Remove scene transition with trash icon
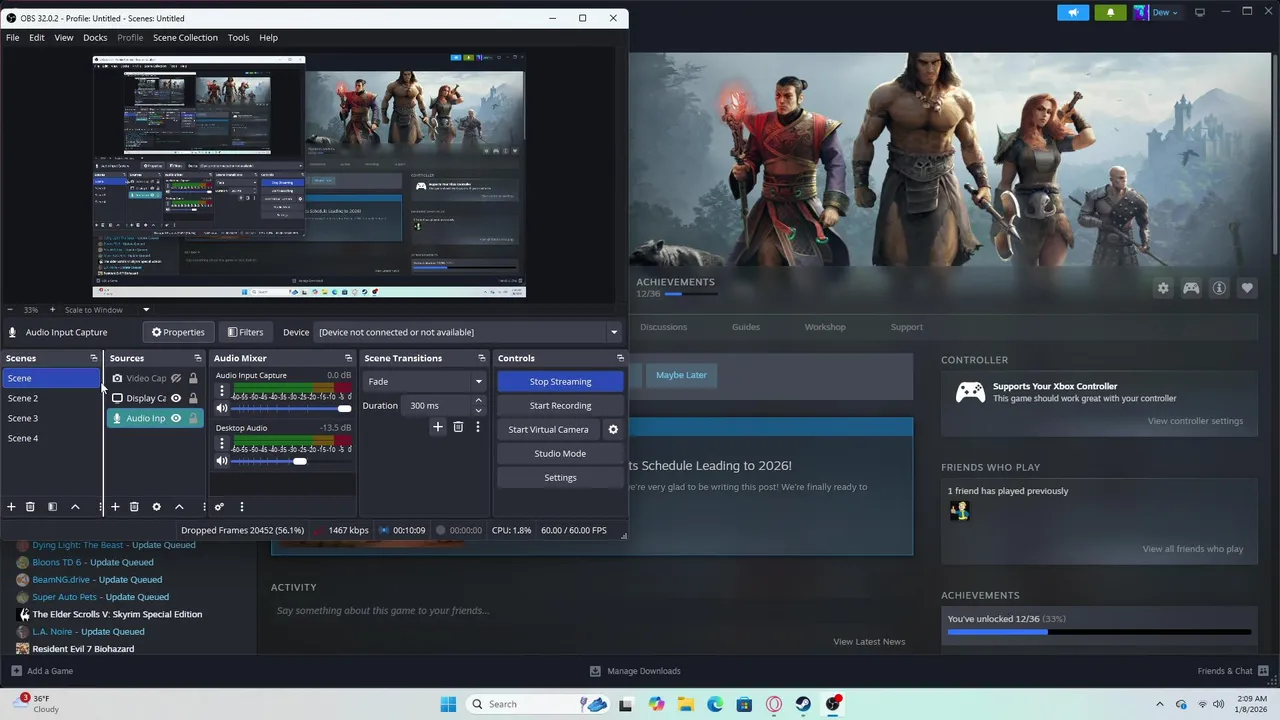The width and height of the screenshot is (1280, 720). [x=458, y=427]
